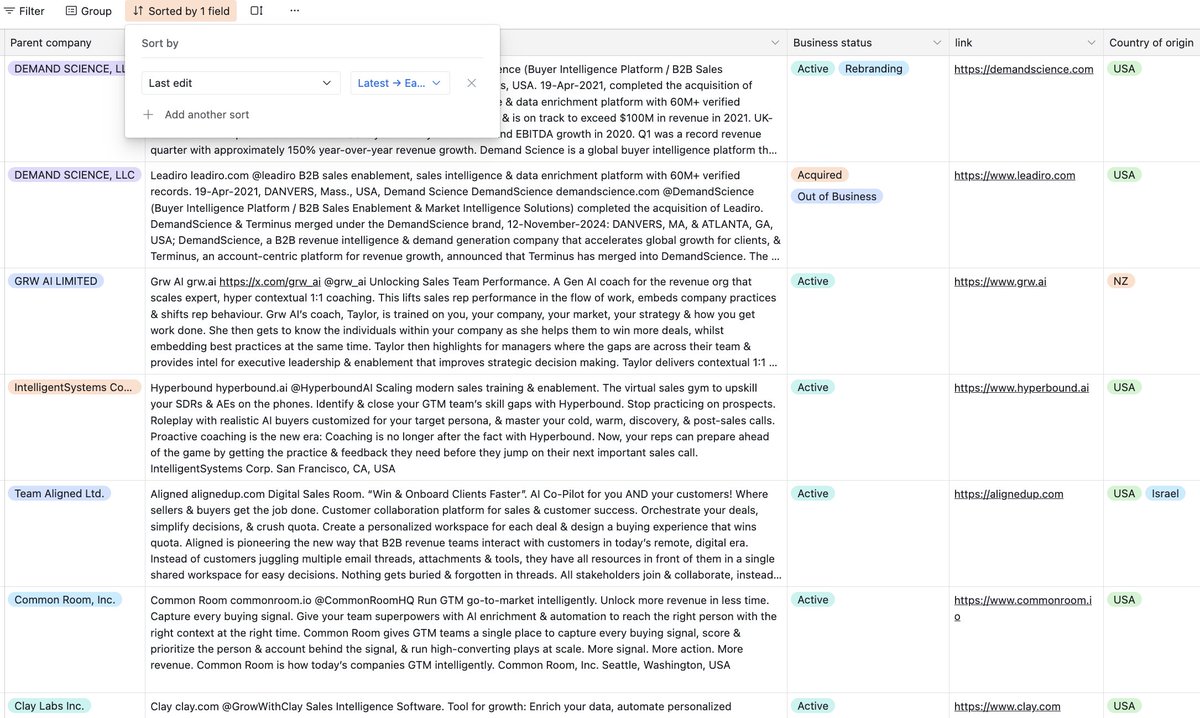Open the www.clay.com link
The width and height of the screenshot is (1200, 718).
tap(1007, 706)
